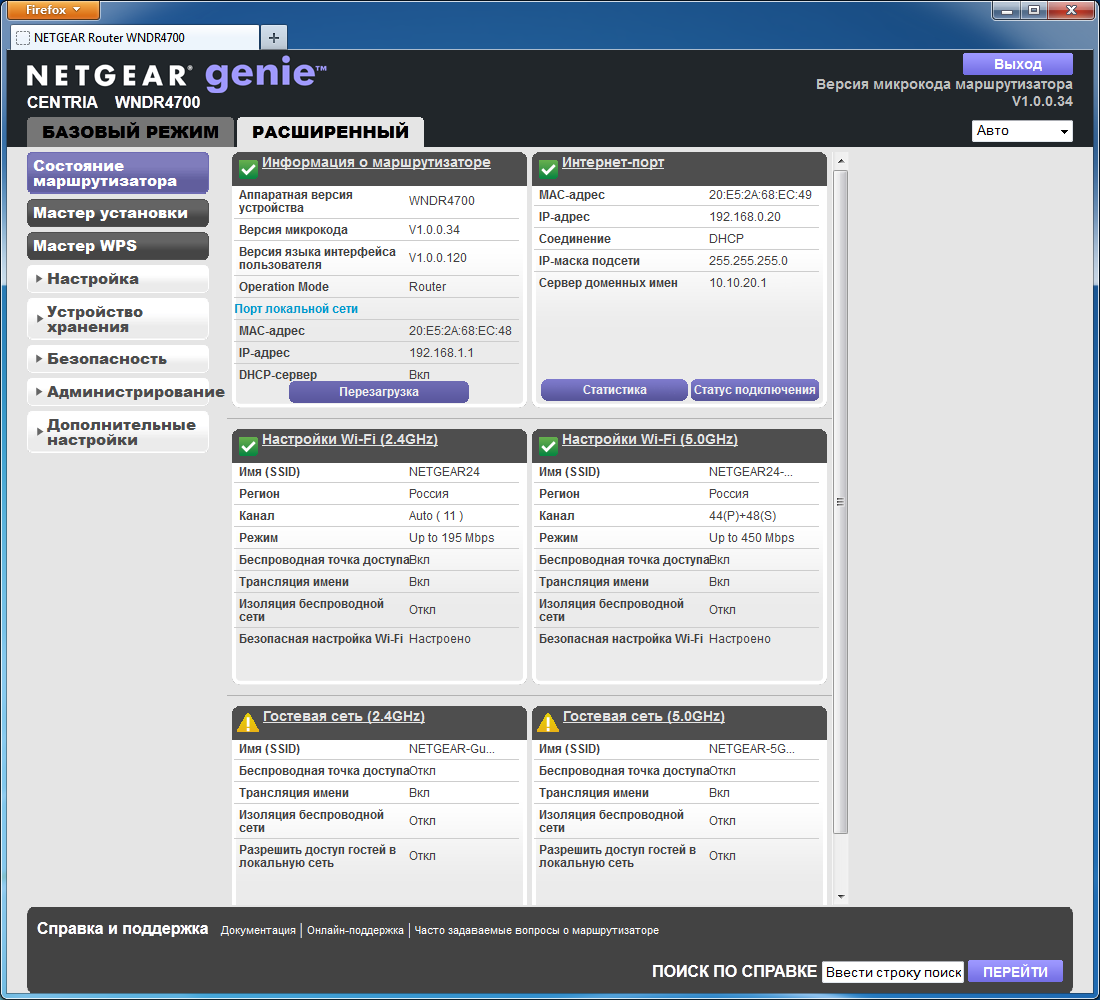
Task: Open Мастер установки in sidebar
Action: pos(118,213)
